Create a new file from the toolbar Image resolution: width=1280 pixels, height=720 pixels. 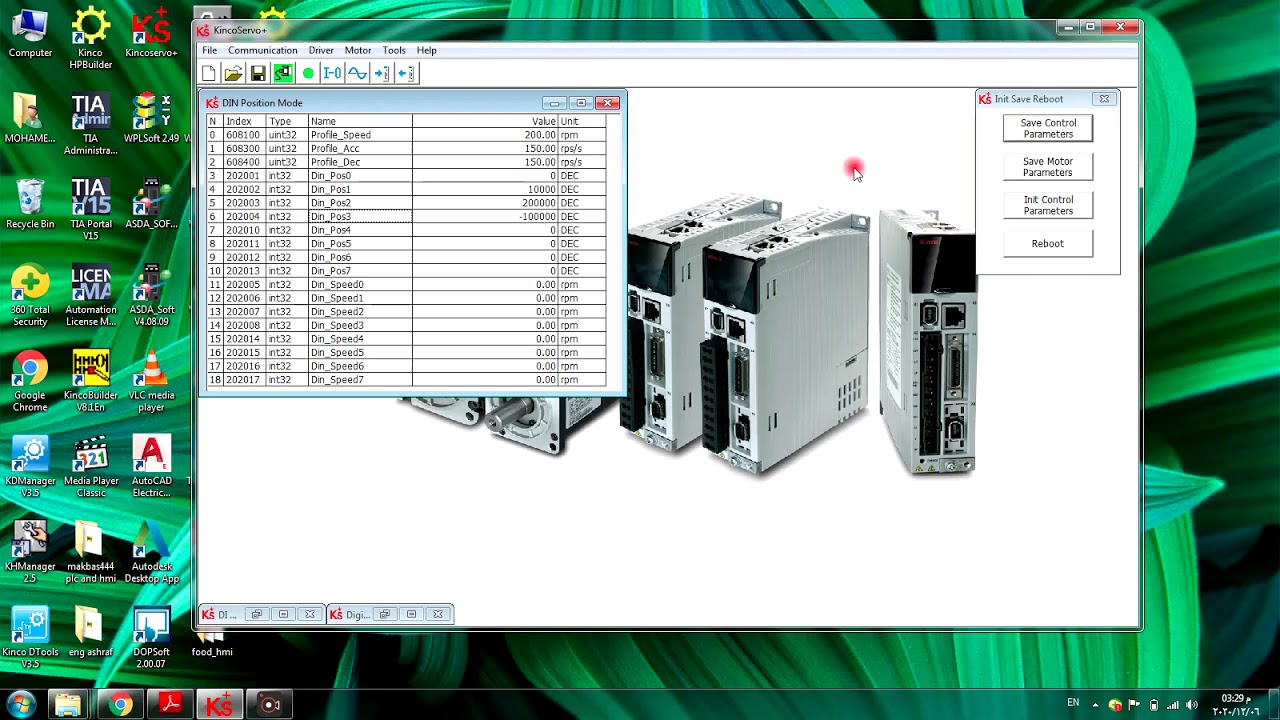click(x=209, y=73)
